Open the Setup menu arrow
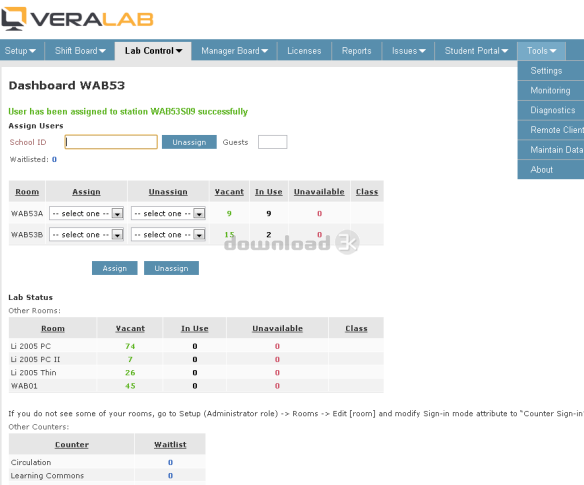The image size is (584, 485). [32, 51]
